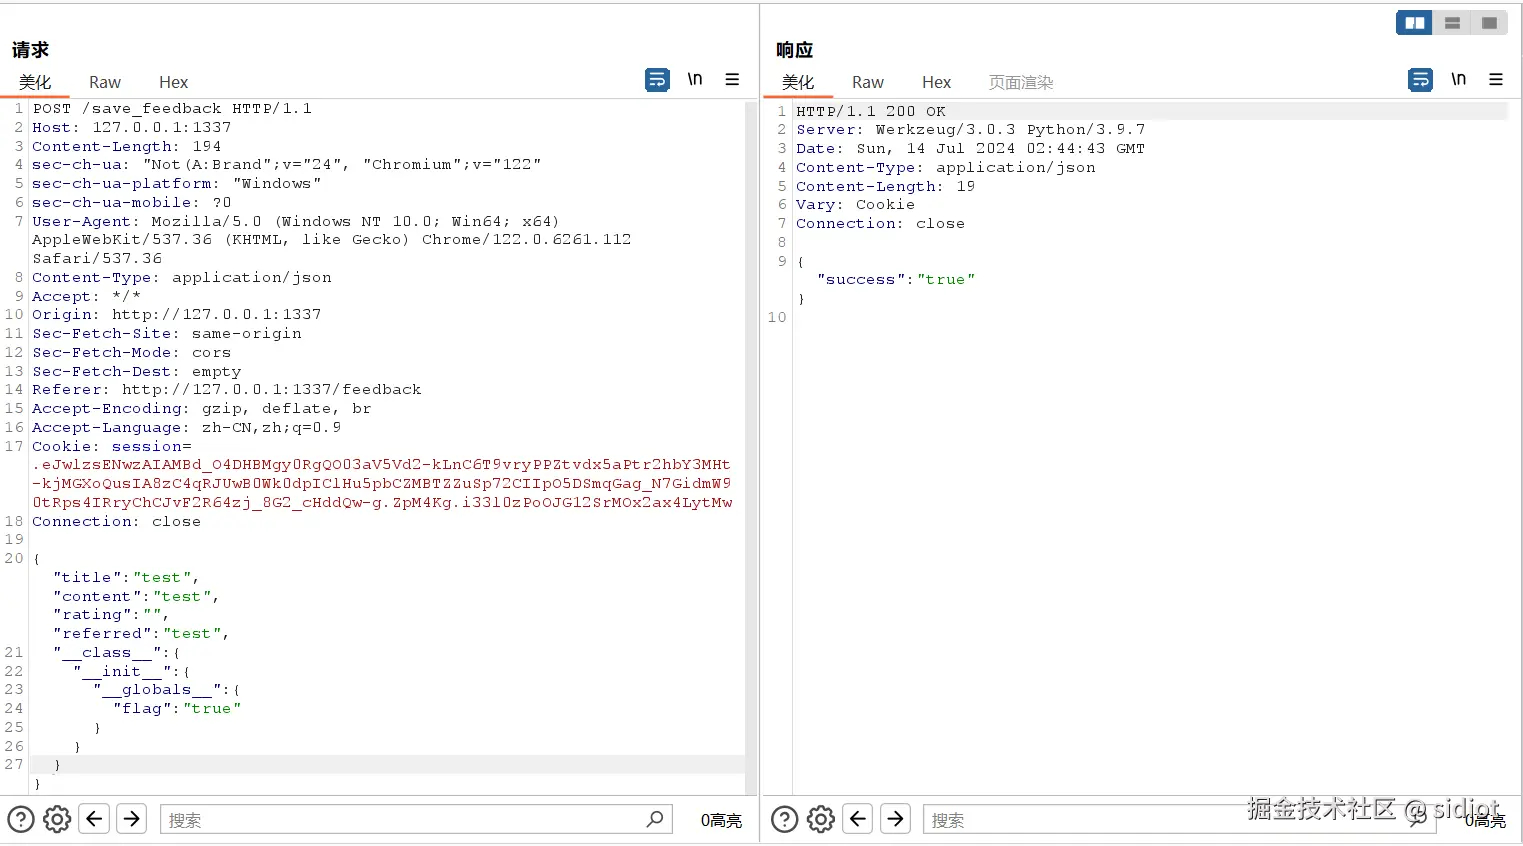Click the "title":"test" JSON line

pyautogui.click(x=126, y=577)
